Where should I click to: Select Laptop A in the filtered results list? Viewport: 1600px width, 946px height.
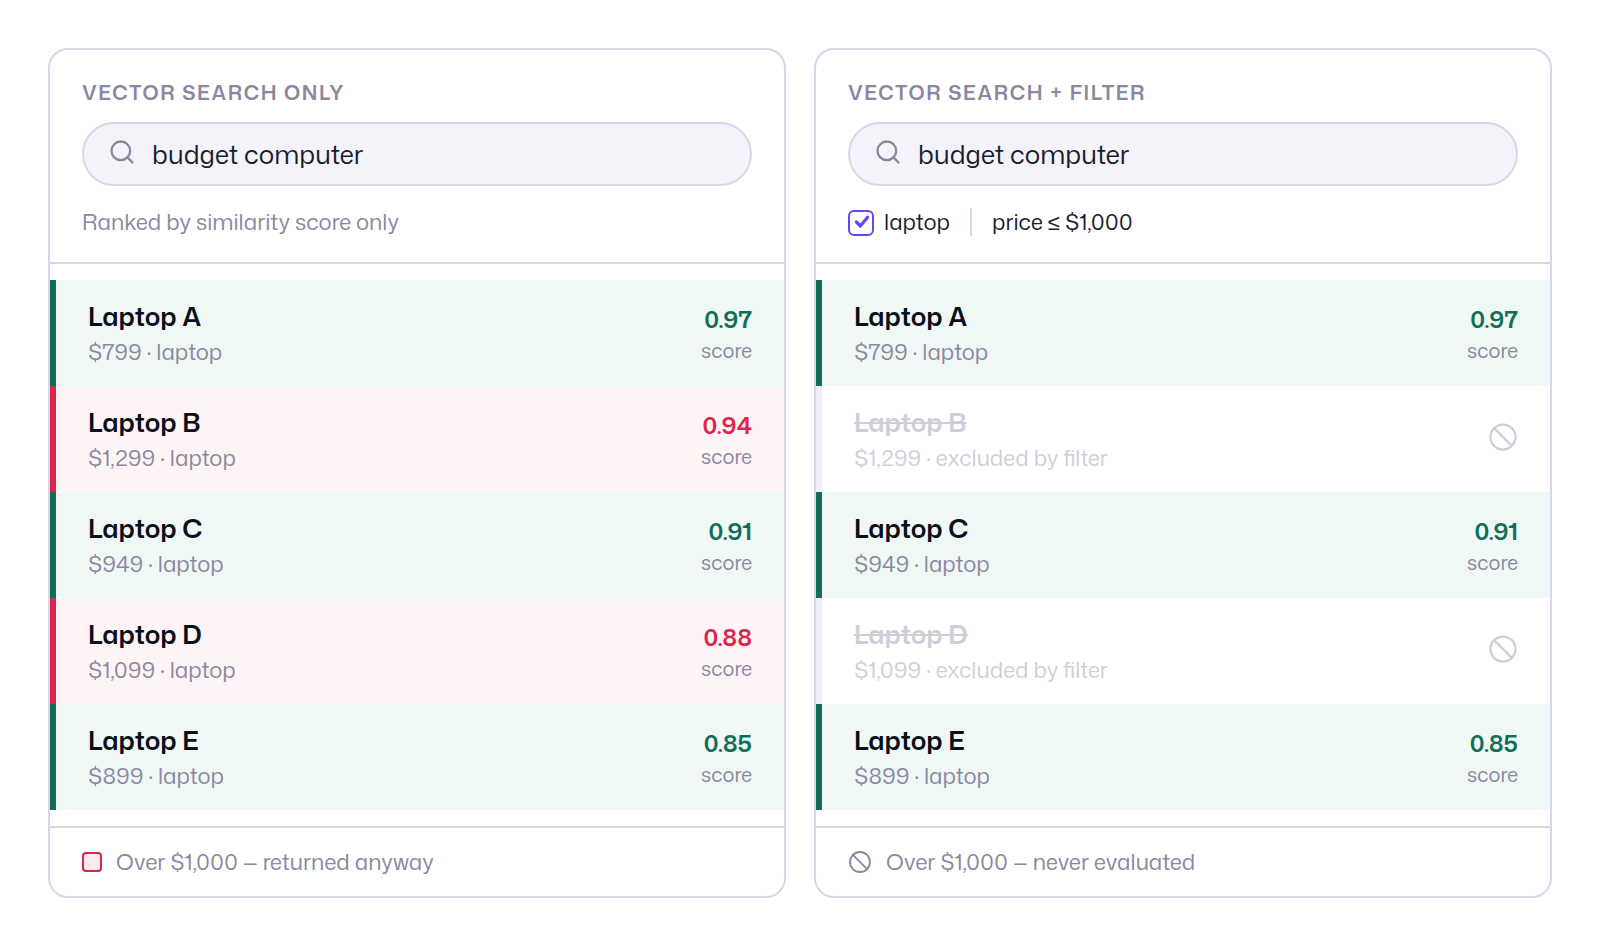pyautogui.click(x=1183, y=333)
